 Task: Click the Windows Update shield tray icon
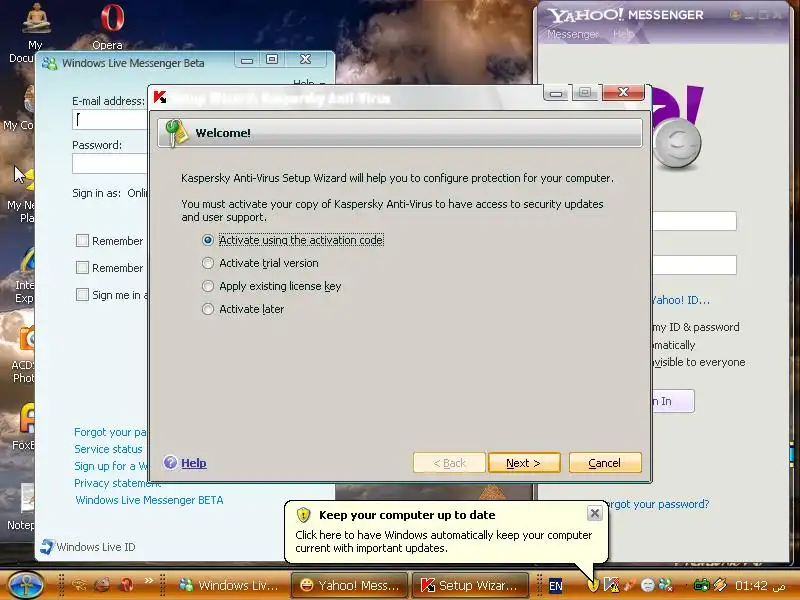point(593,586)
